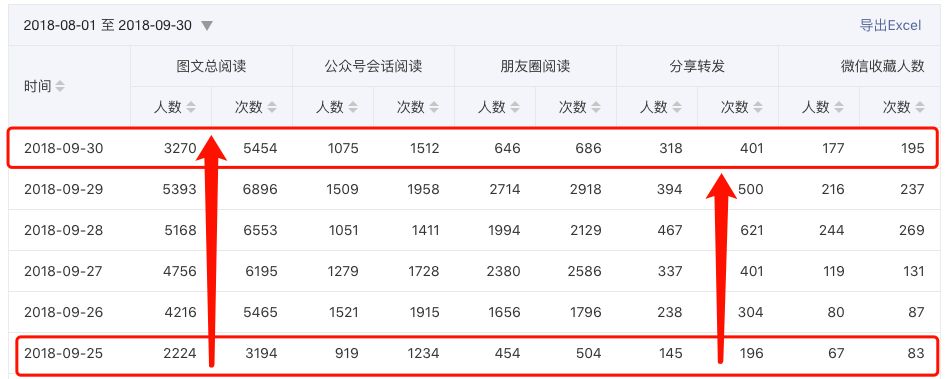Sort 朋友圈阅读 次数 column
The width and height of the screenshot is (947, 379).
coord(595,107)
